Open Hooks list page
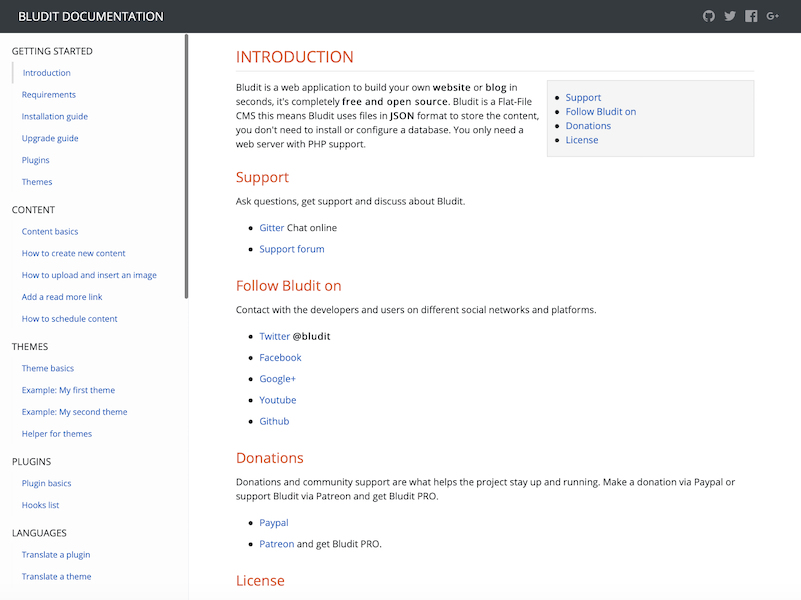 (40, 505)
